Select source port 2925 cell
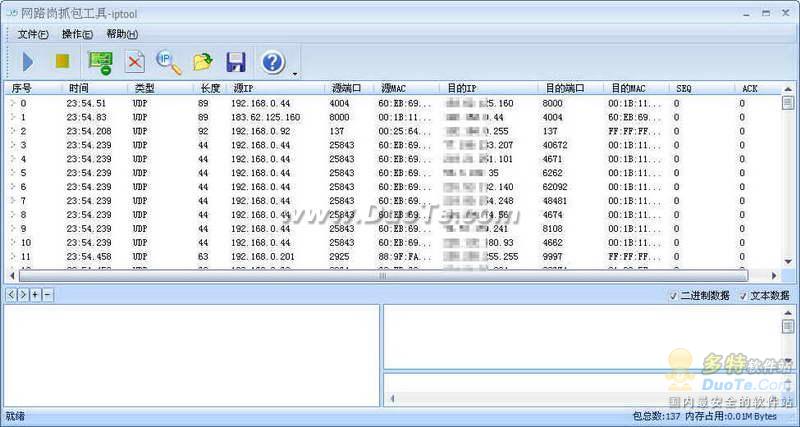 (339, 257)
